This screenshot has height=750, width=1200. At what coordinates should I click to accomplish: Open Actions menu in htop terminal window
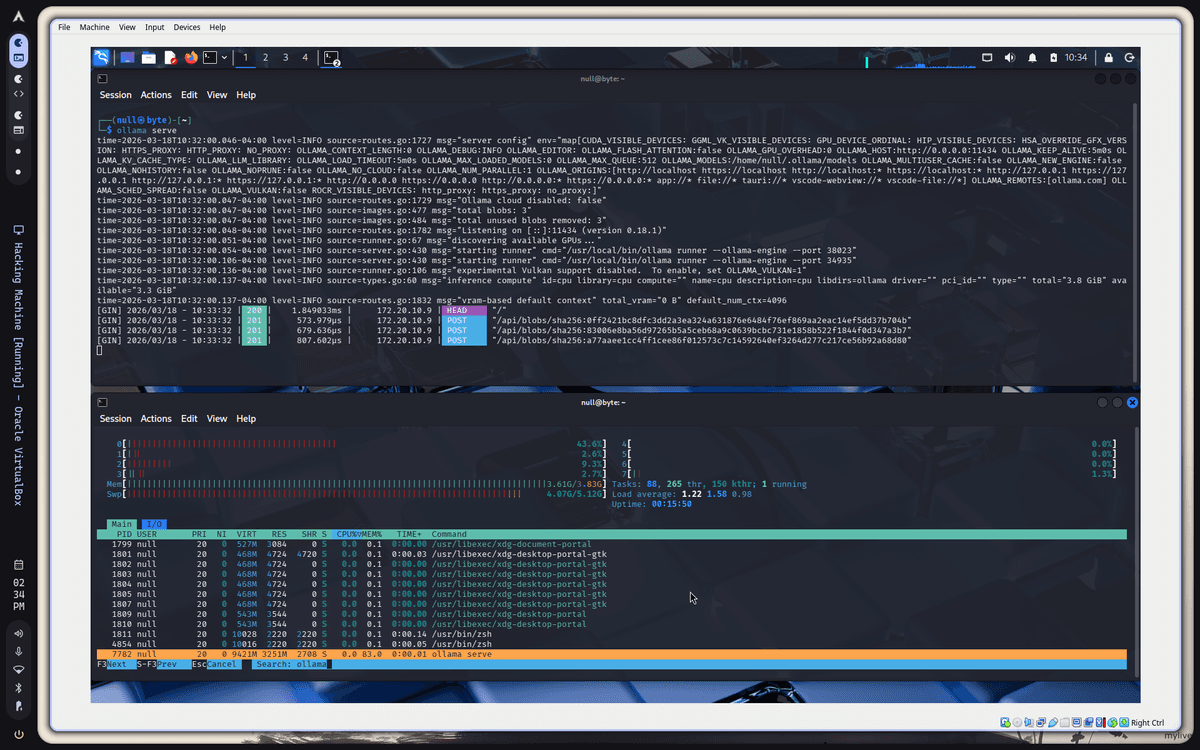[156, 419]
